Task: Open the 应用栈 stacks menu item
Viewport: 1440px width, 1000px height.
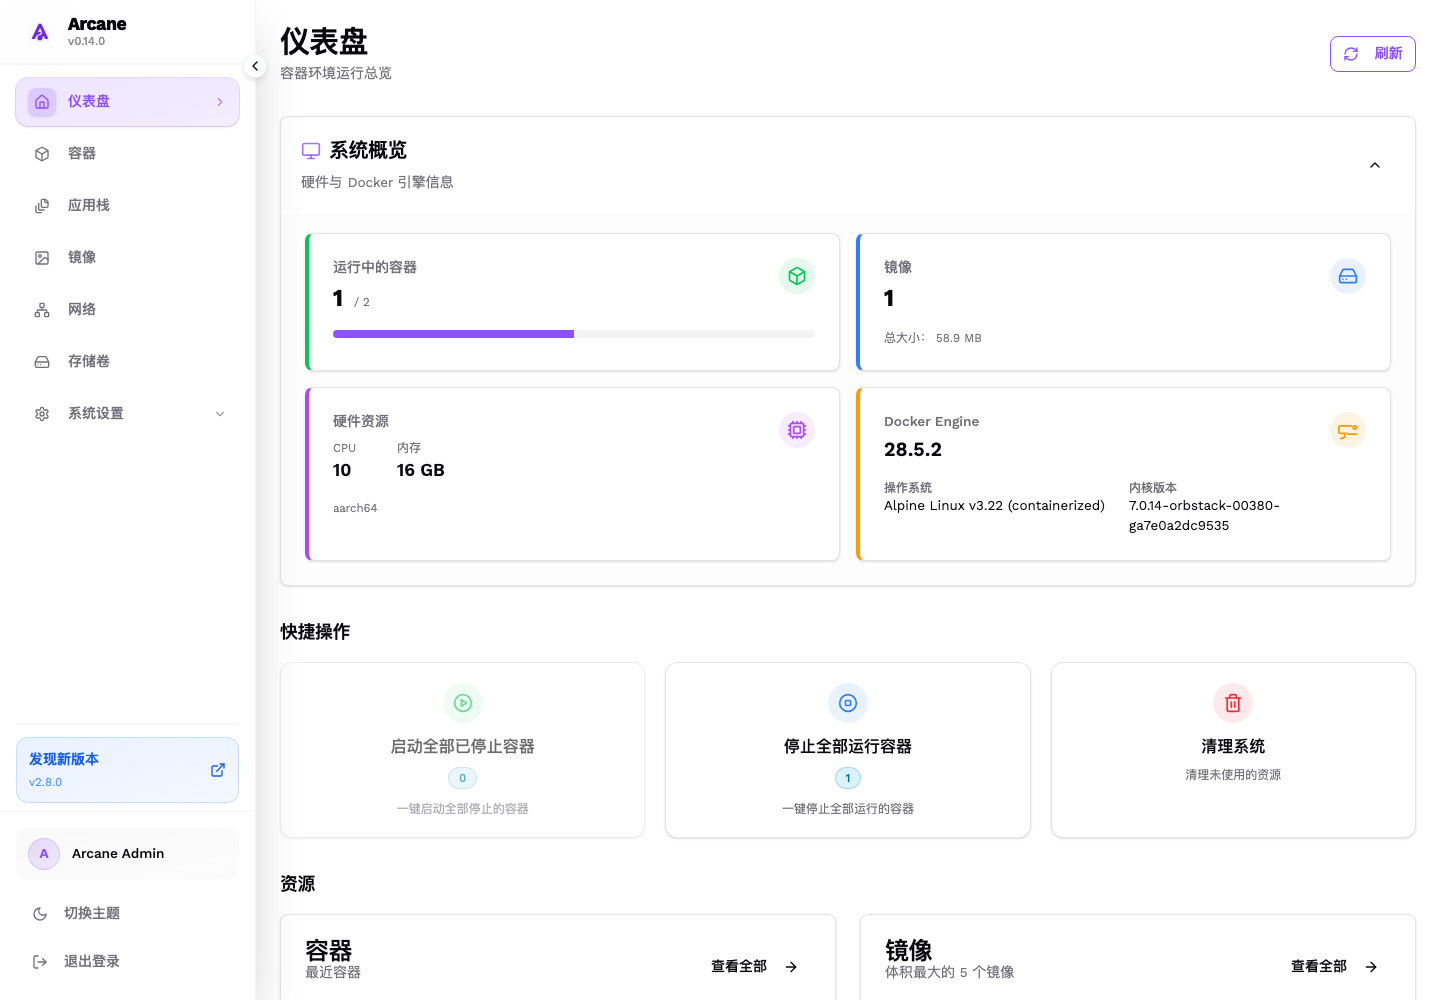Action: click(x=127, y=206)
